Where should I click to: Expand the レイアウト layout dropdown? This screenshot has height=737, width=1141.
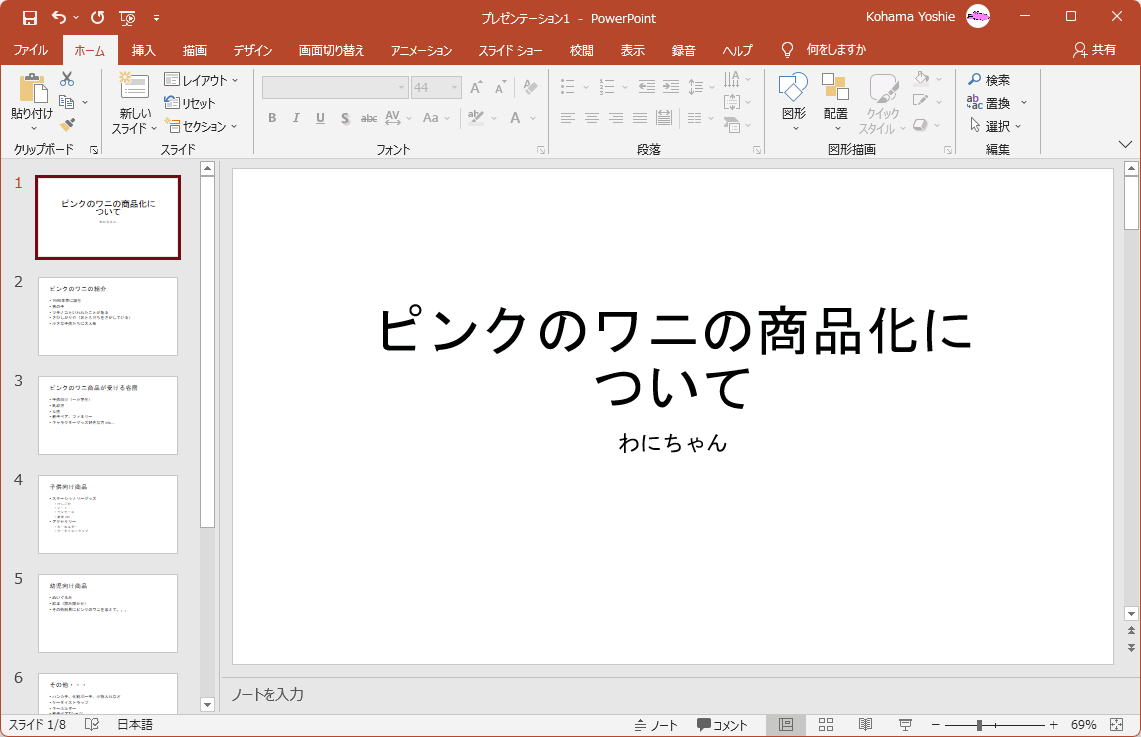pos(202,80)
